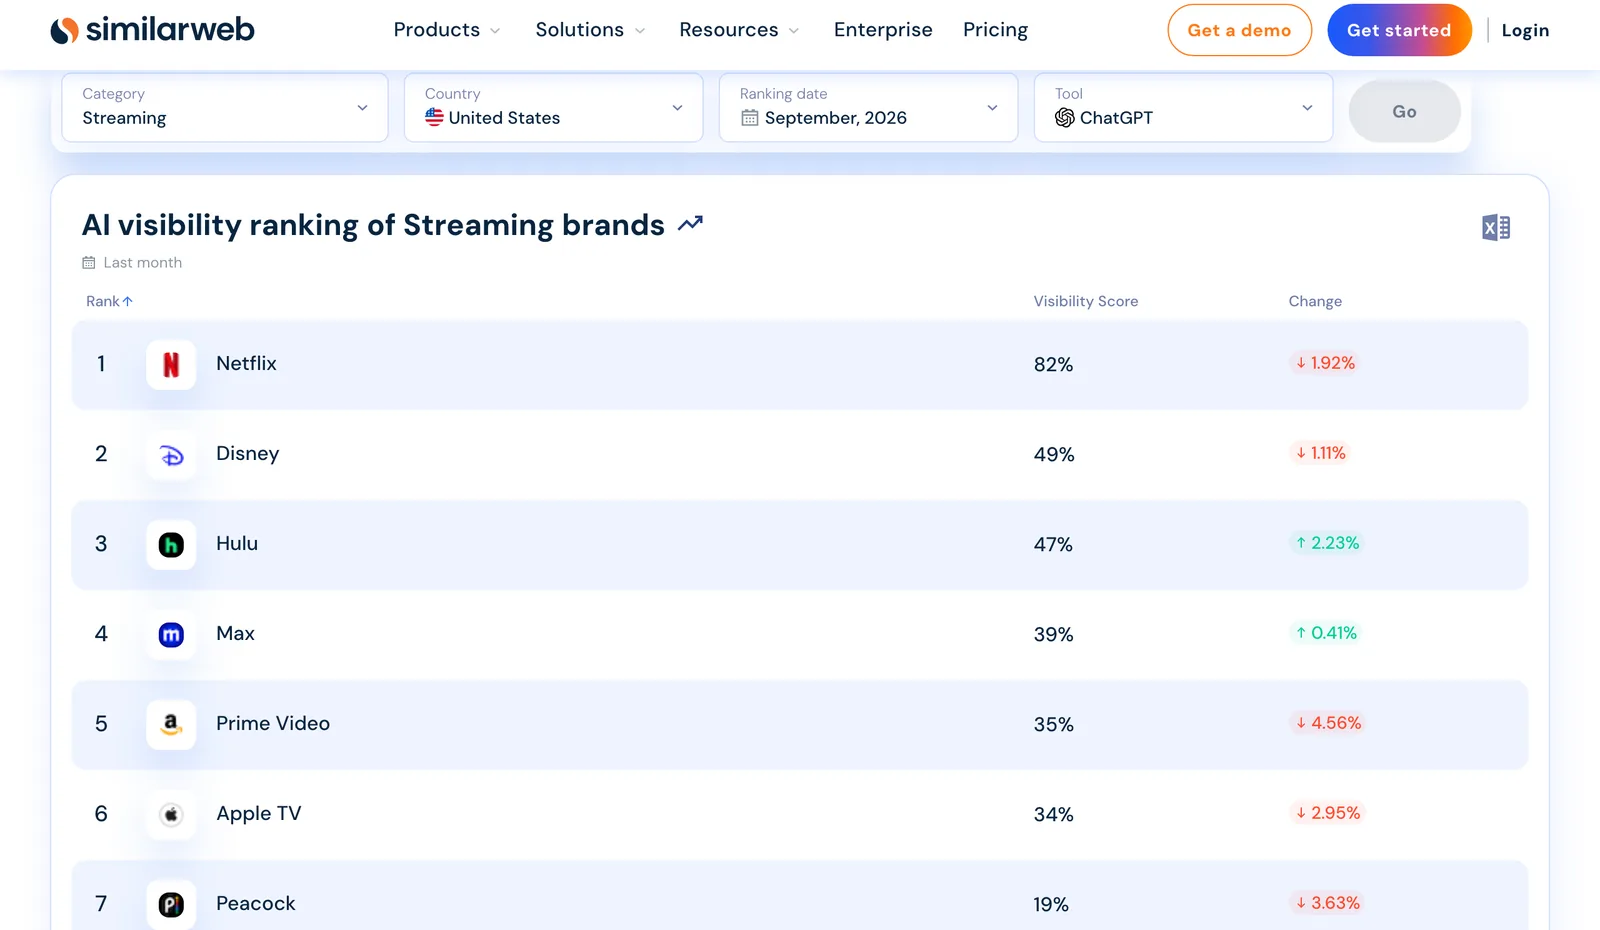Screen dimensions: 1600x930
Task: Click the Get a demo button
Action: [1239, 30]
